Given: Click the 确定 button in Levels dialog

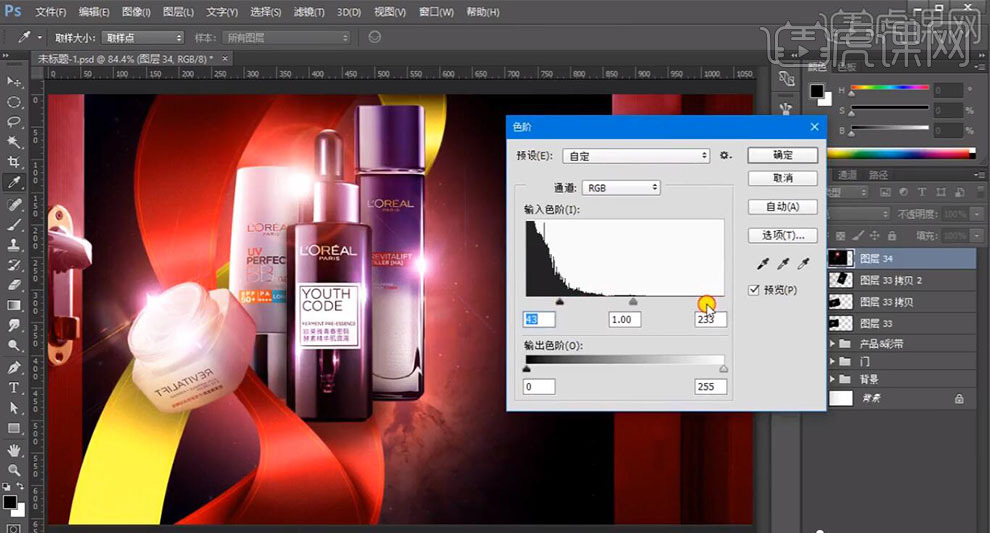Looking at the screenshot, I should pyautogui.click(x=782, y=155).
